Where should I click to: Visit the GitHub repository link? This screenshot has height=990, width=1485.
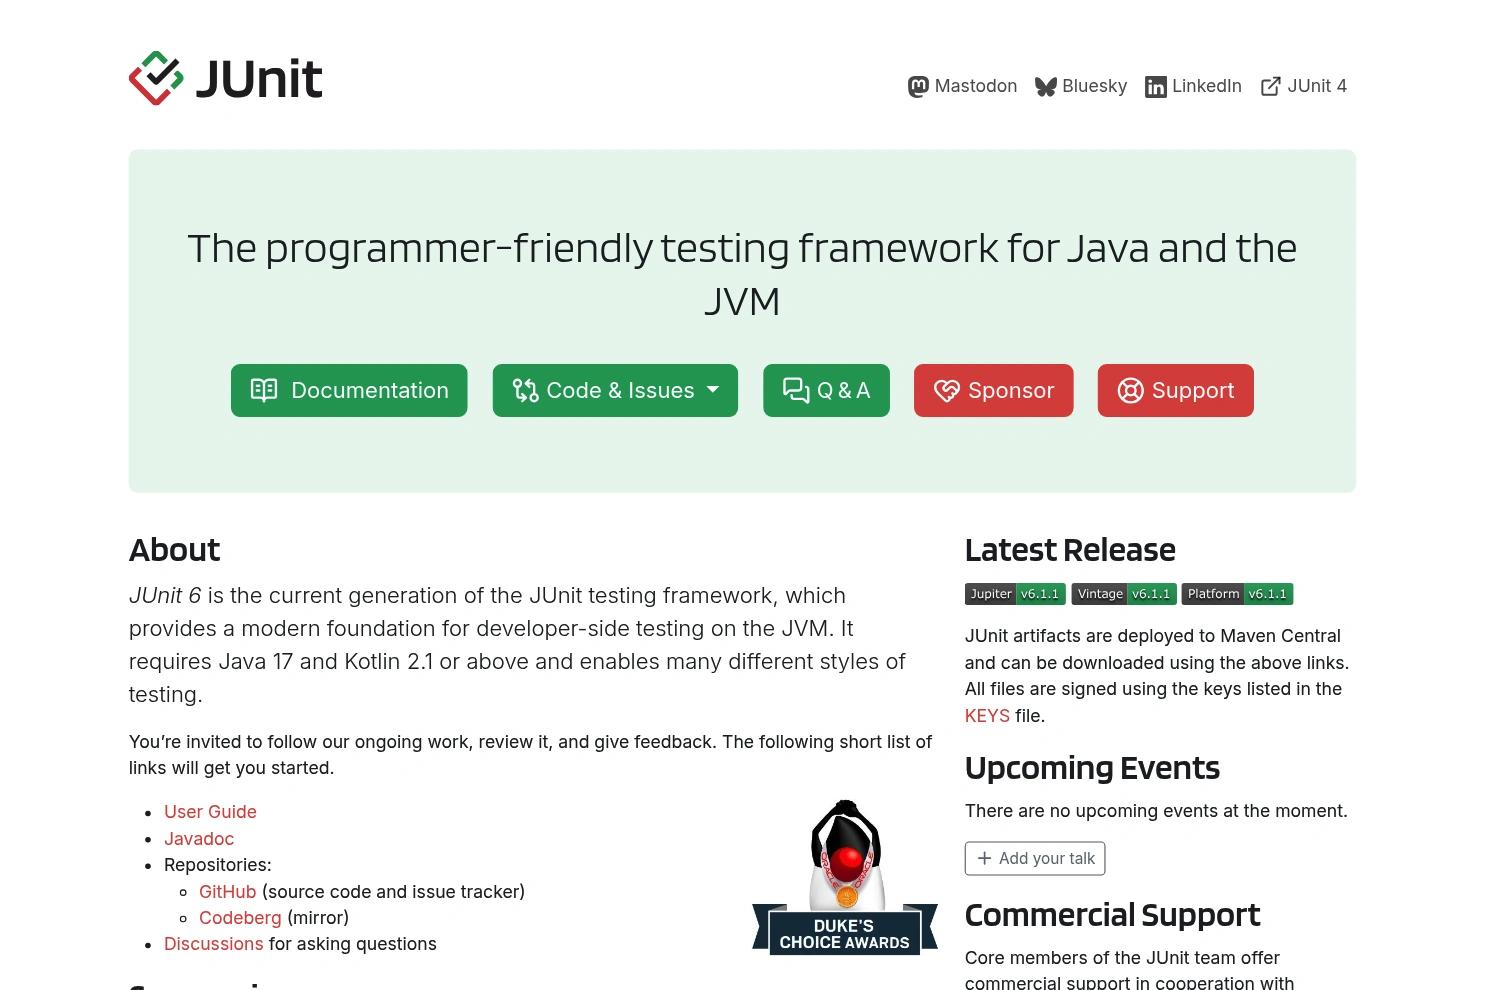pos(228,891)
